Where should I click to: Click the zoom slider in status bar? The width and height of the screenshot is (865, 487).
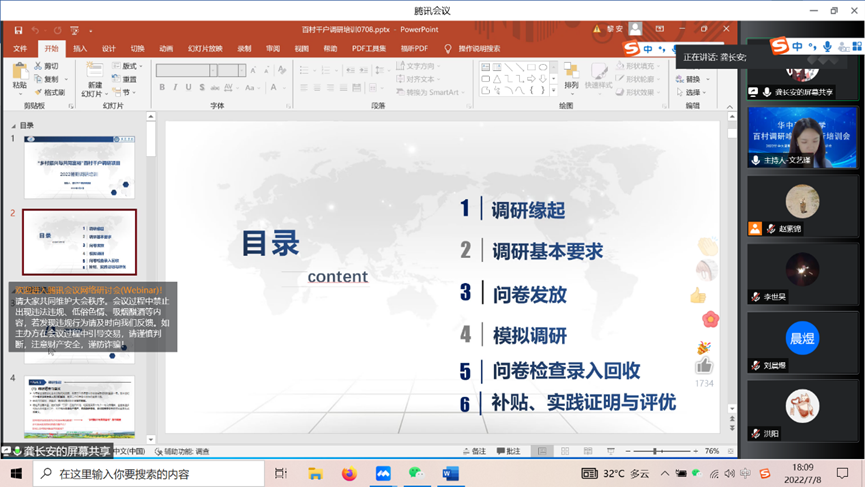click(655, 452)
